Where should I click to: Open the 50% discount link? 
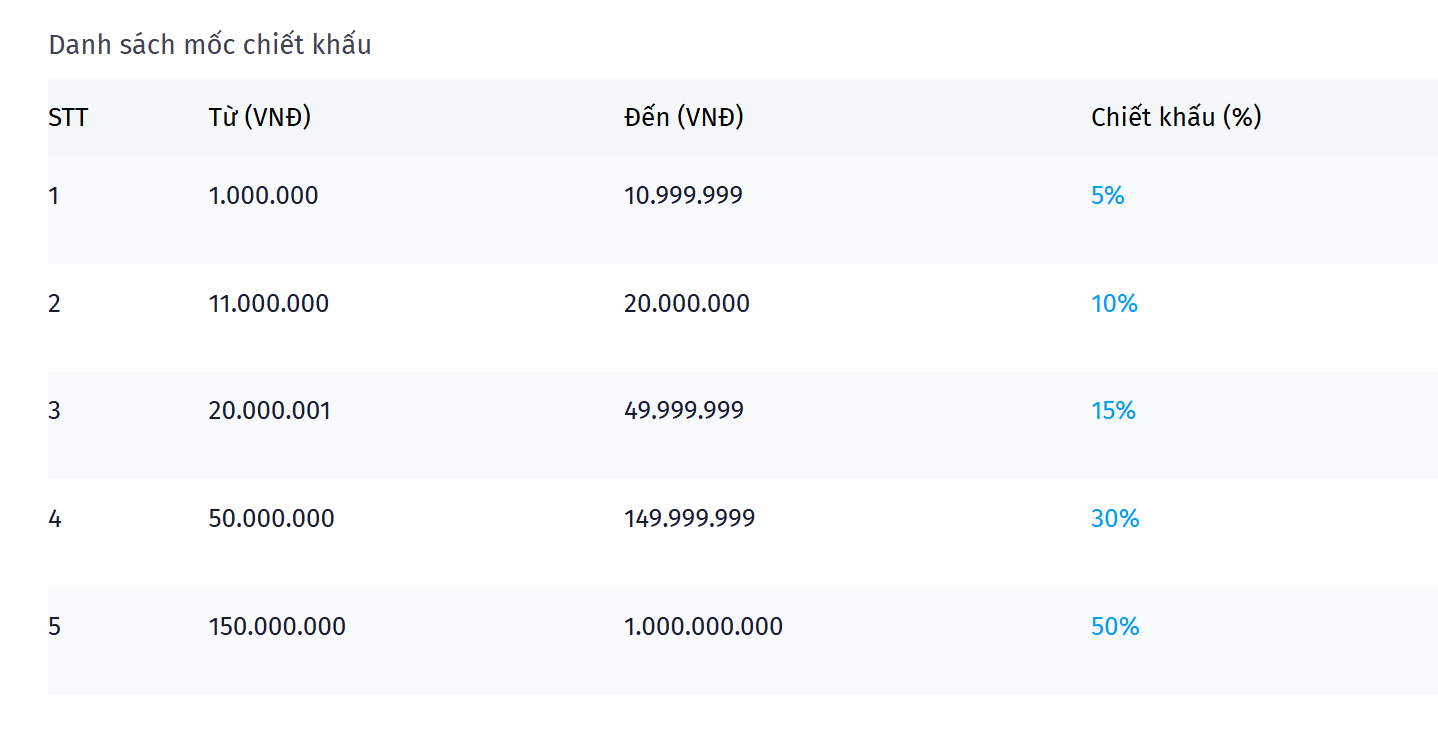click(x=1115, y=627)
